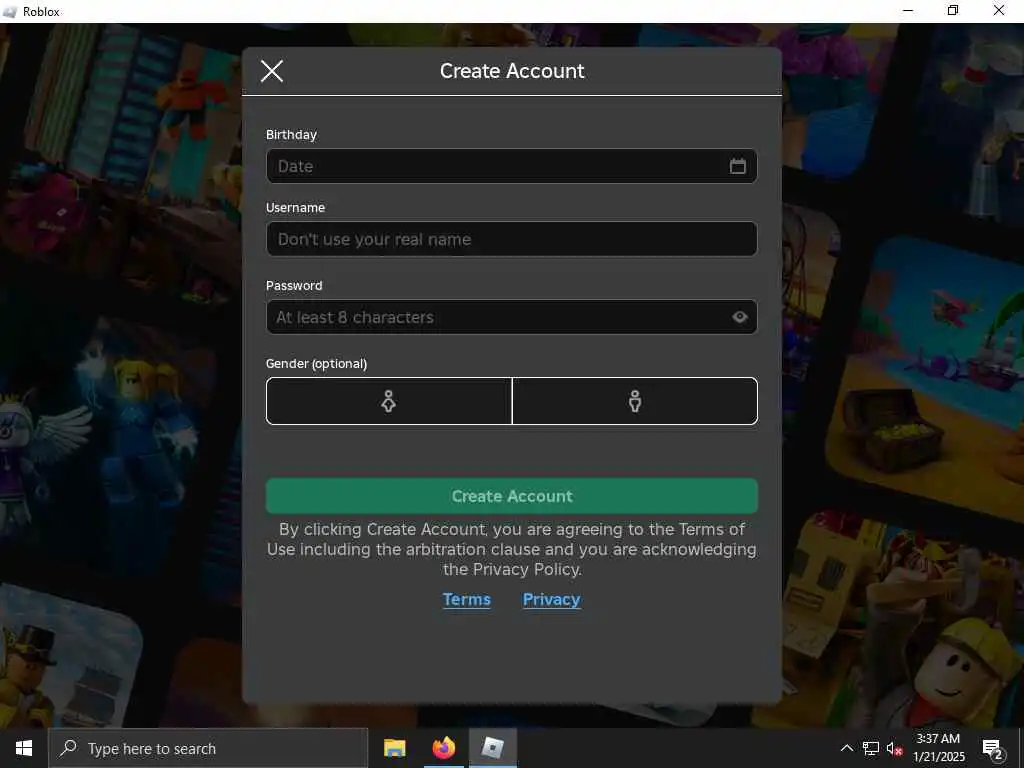Open the Privacy link
1024x768 pixels.
click(x=551, y=600)
